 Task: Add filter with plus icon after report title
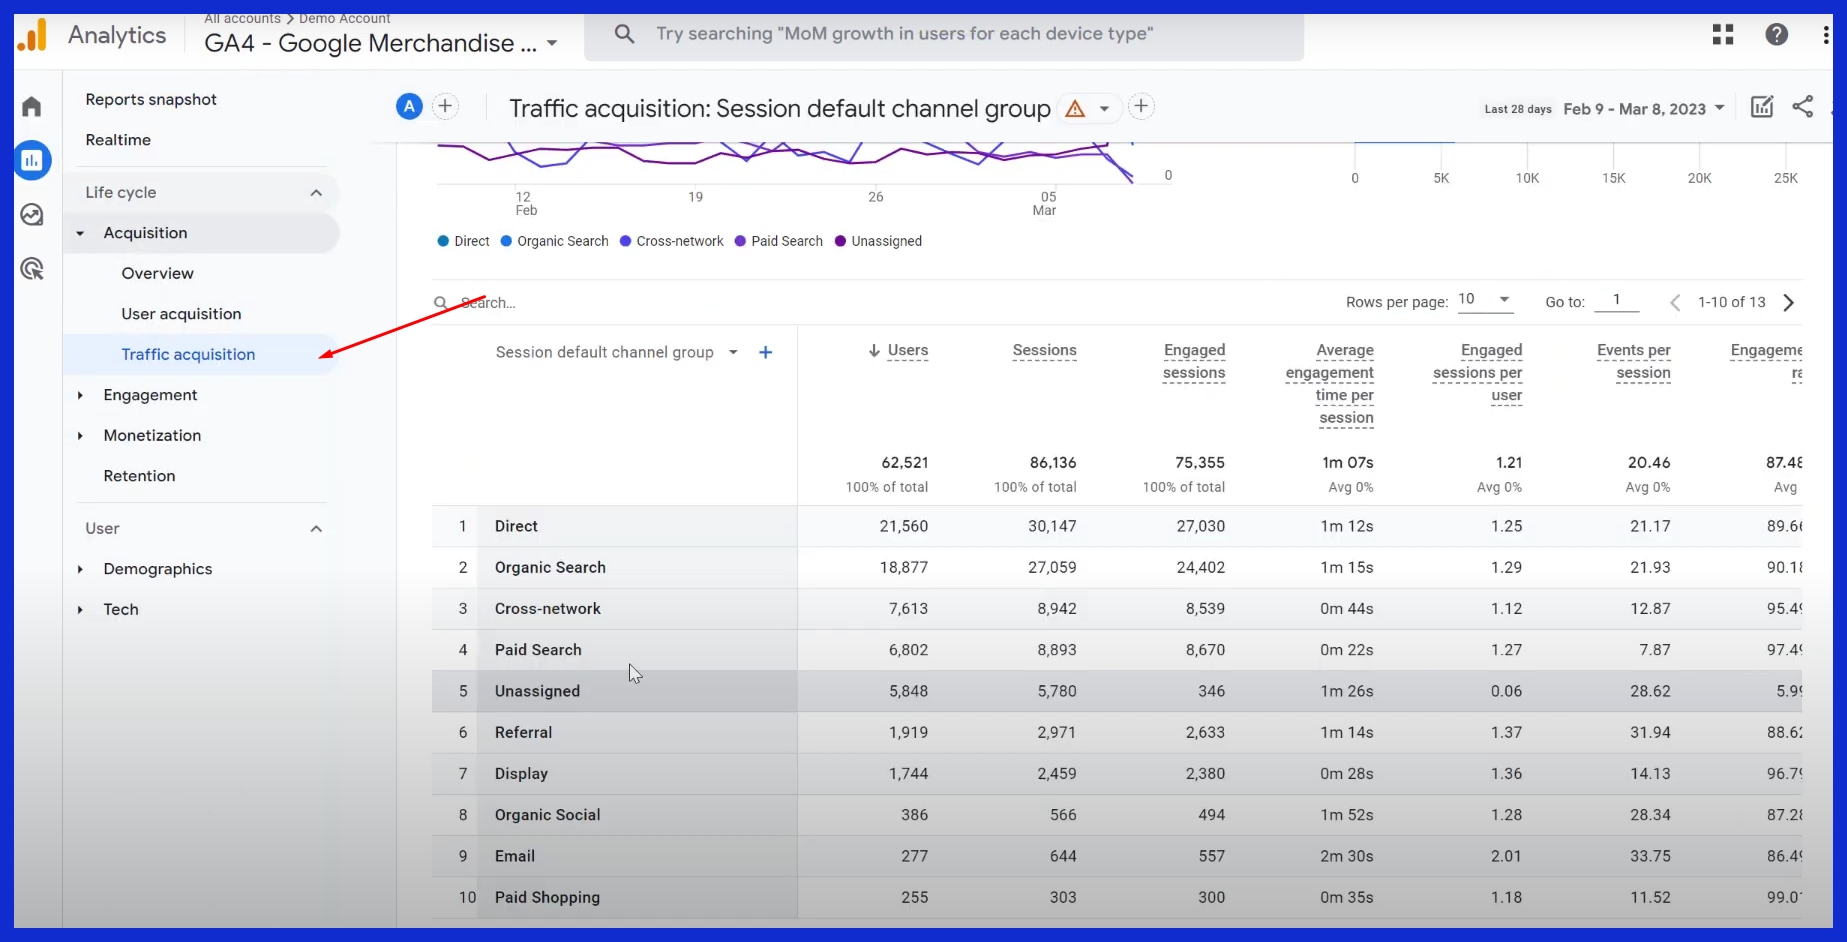(x=1141, y=106)
